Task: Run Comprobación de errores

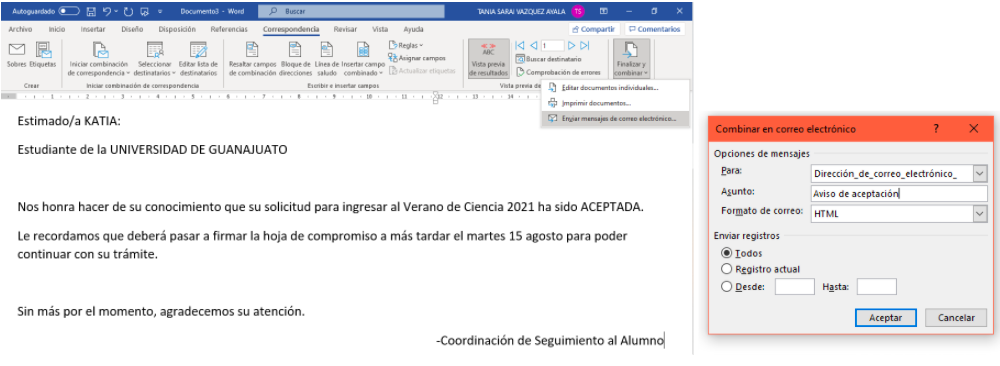Action: [558, 72]
